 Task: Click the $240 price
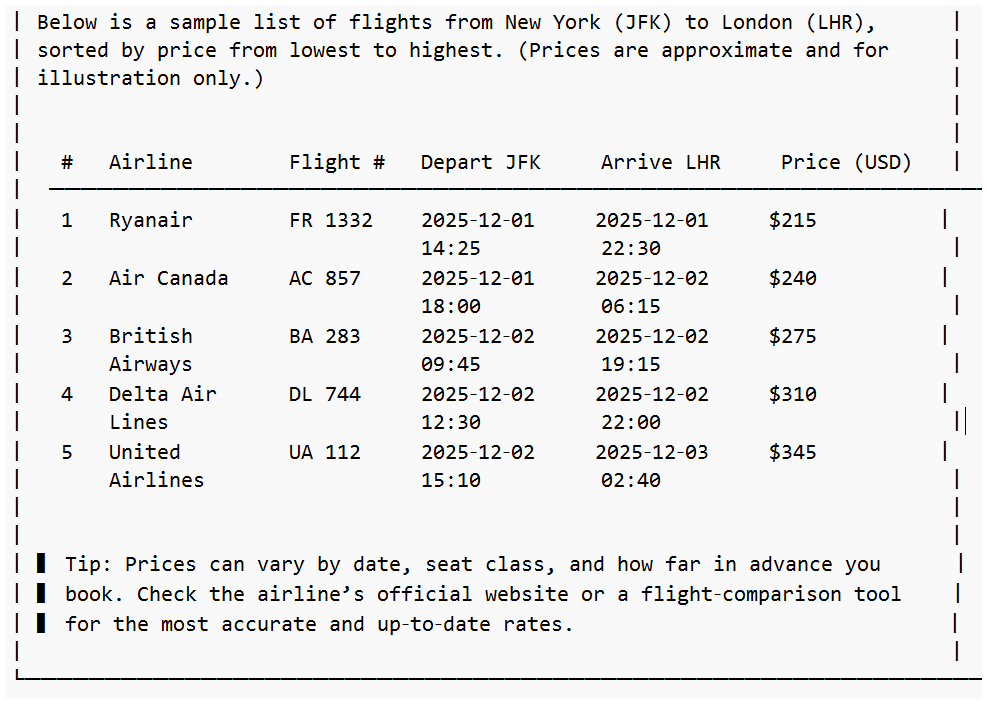pos(792,278)
